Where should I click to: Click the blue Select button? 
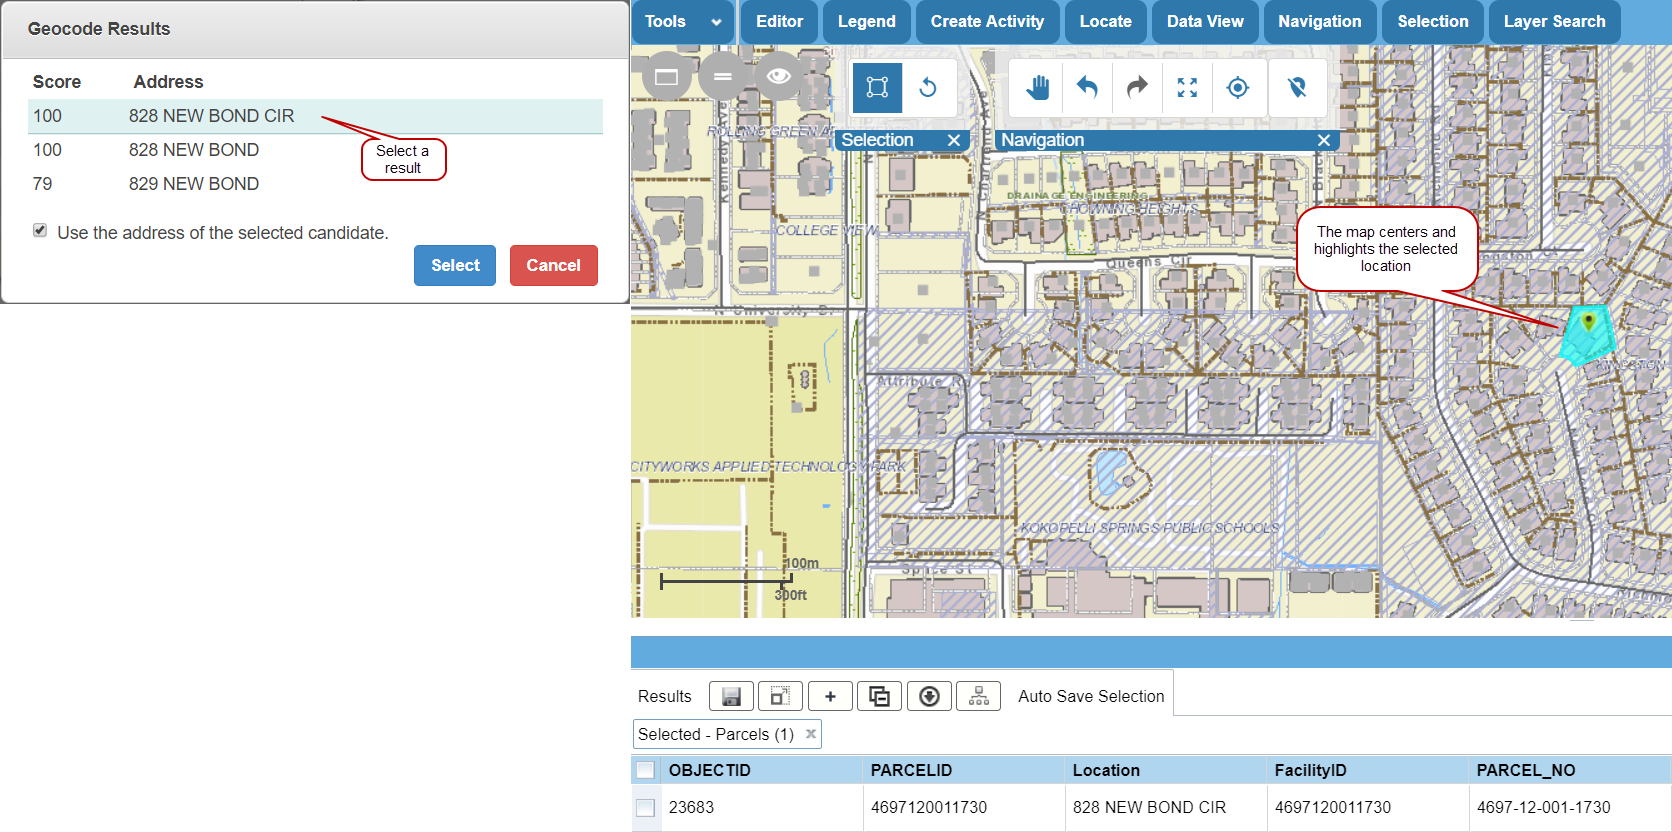click(455, 265)
